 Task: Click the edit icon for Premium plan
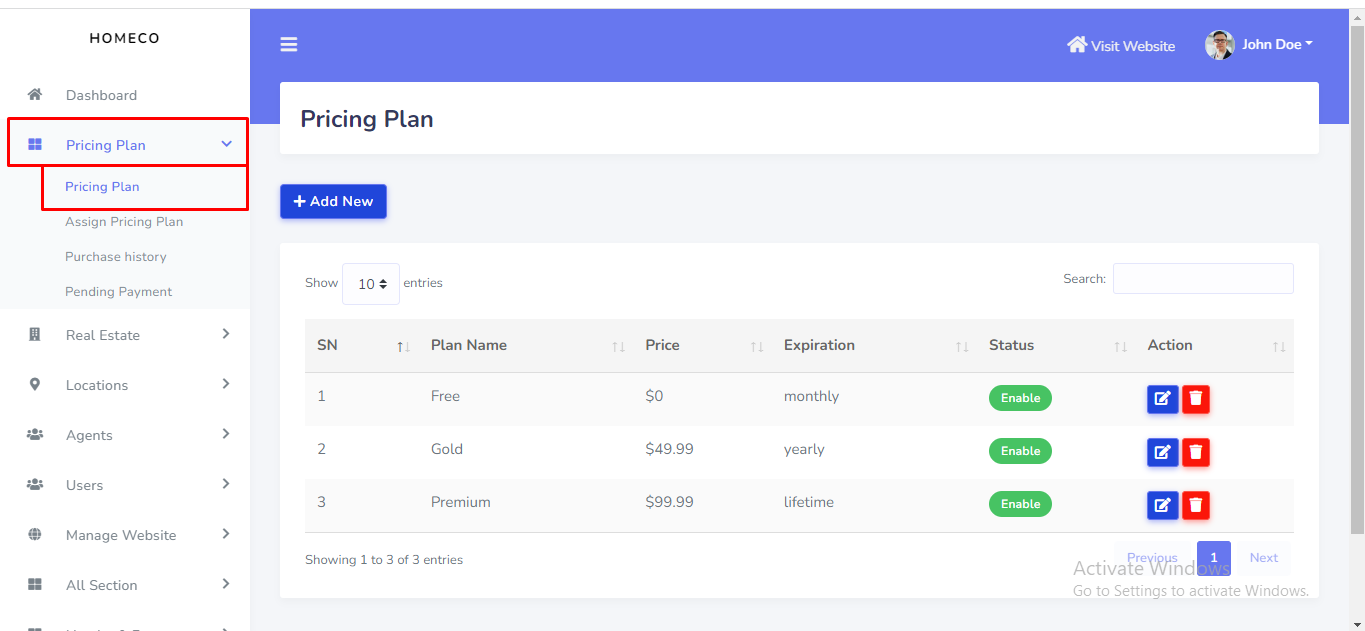coord(1161,505)
